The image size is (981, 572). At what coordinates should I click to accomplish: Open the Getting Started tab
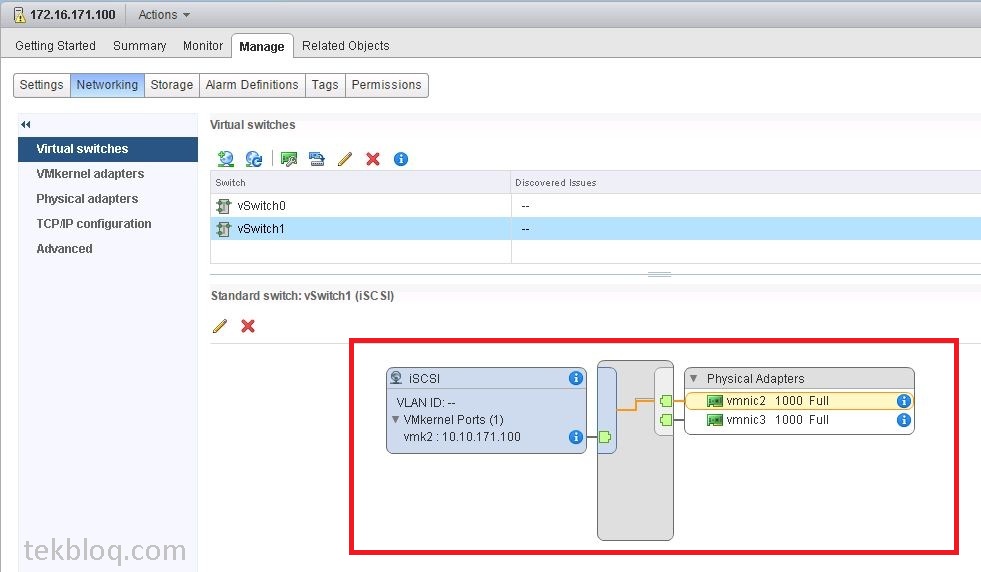coord(55,46)
